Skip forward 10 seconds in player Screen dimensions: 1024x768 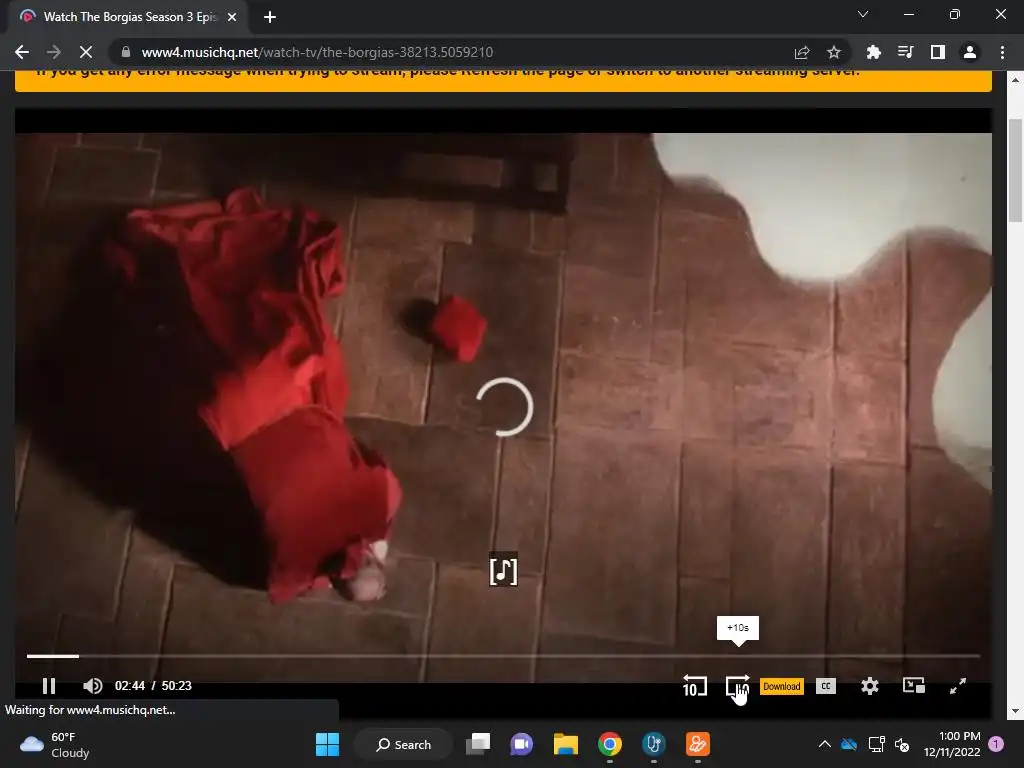click(x=737, y=686)
